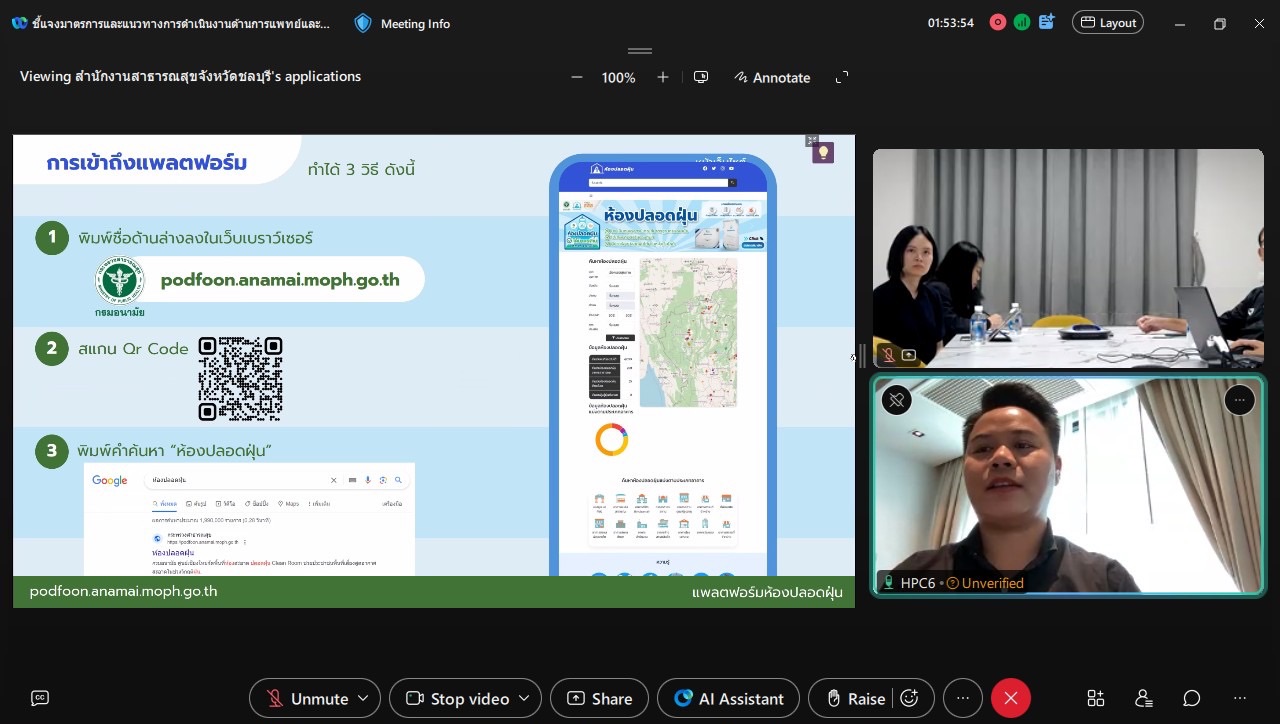Click the red recording indicator icon
This screenshot has height=724, width=1280.
(x=997, y=23)
